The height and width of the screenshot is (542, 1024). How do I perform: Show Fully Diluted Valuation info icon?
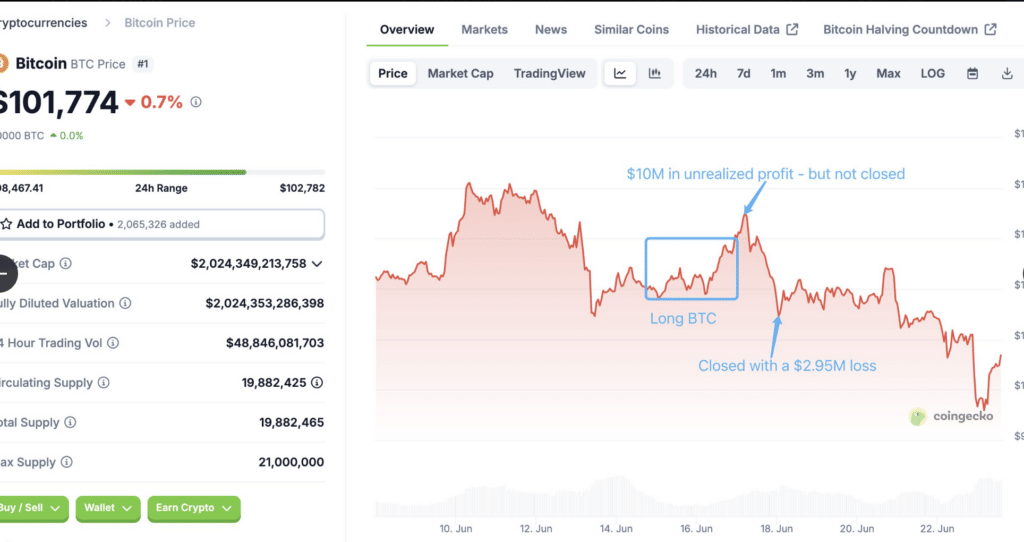(x=125, y=303)
